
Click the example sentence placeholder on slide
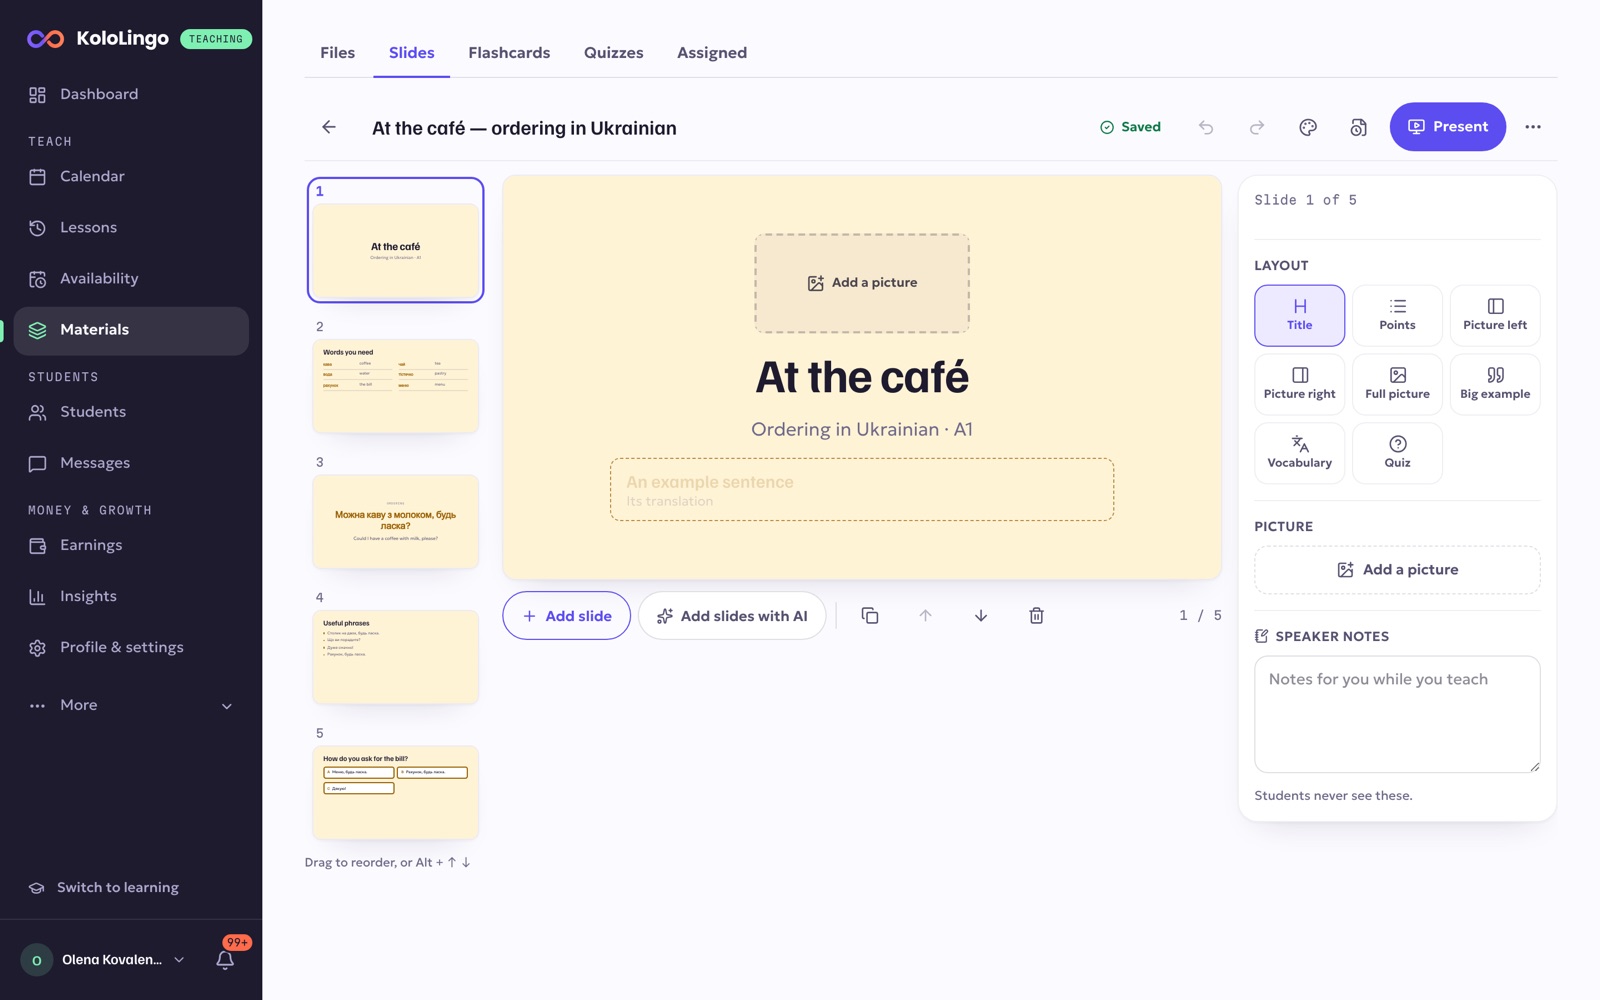click(x=862, y=490)
